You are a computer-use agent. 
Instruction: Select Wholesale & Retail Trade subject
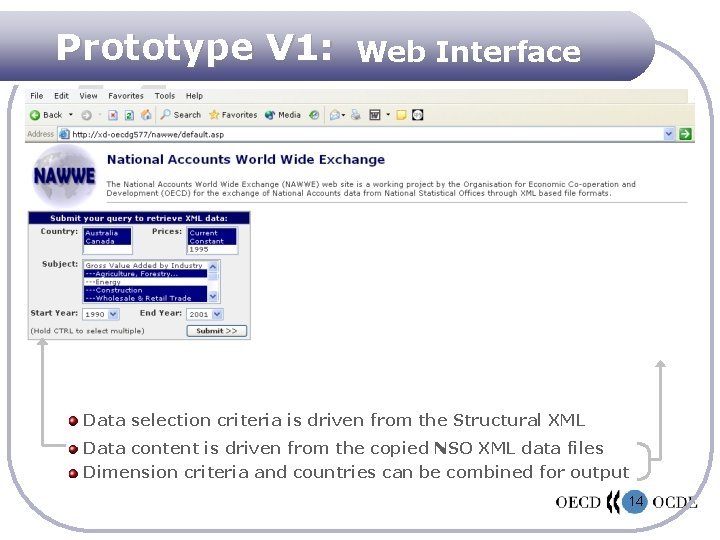coord(146,298)
